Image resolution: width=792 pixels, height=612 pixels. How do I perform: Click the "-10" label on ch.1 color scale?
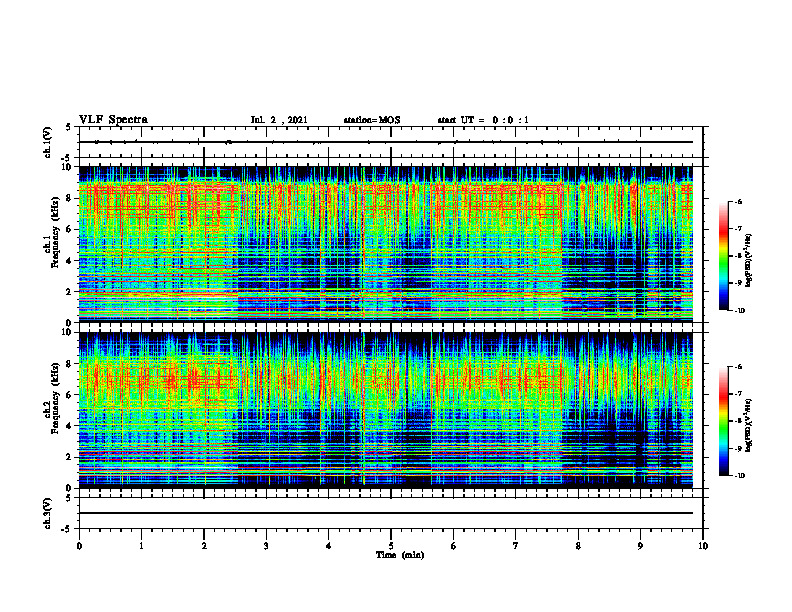tap(739, 310)
